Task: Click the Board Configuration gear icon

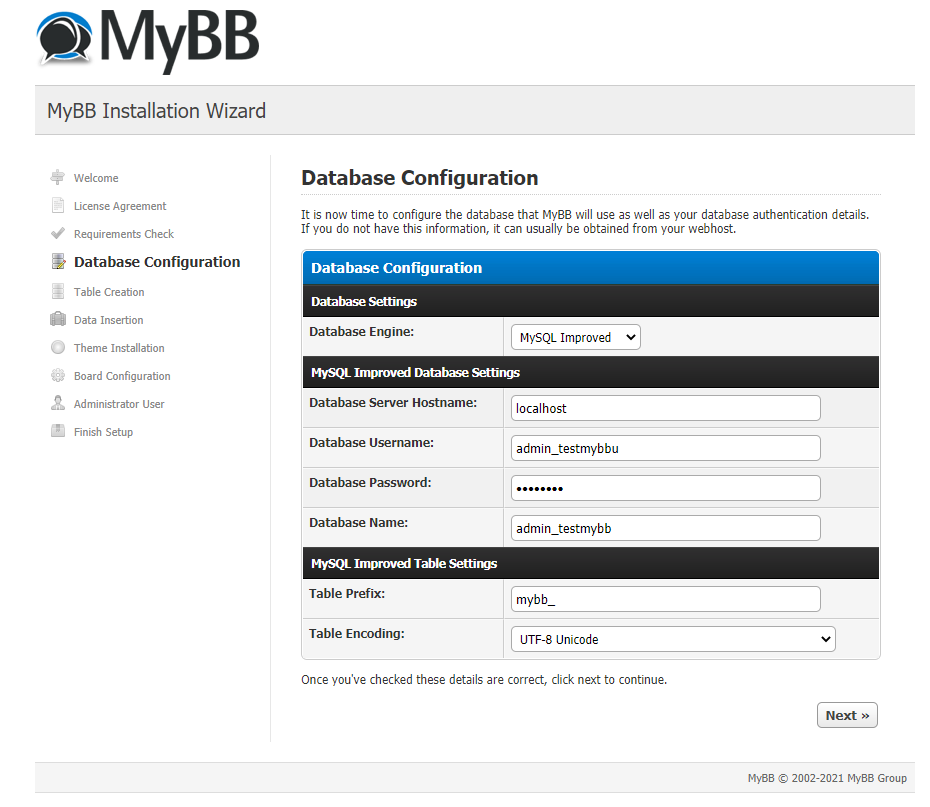Action: tap(58, 375)
